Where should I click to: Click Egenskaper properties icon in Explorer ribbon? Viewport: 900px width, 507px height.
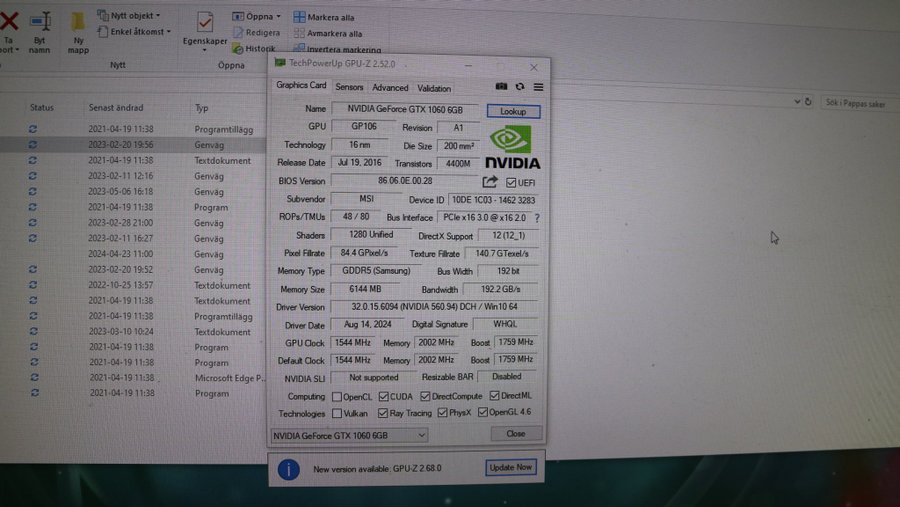tap(205, 22)
